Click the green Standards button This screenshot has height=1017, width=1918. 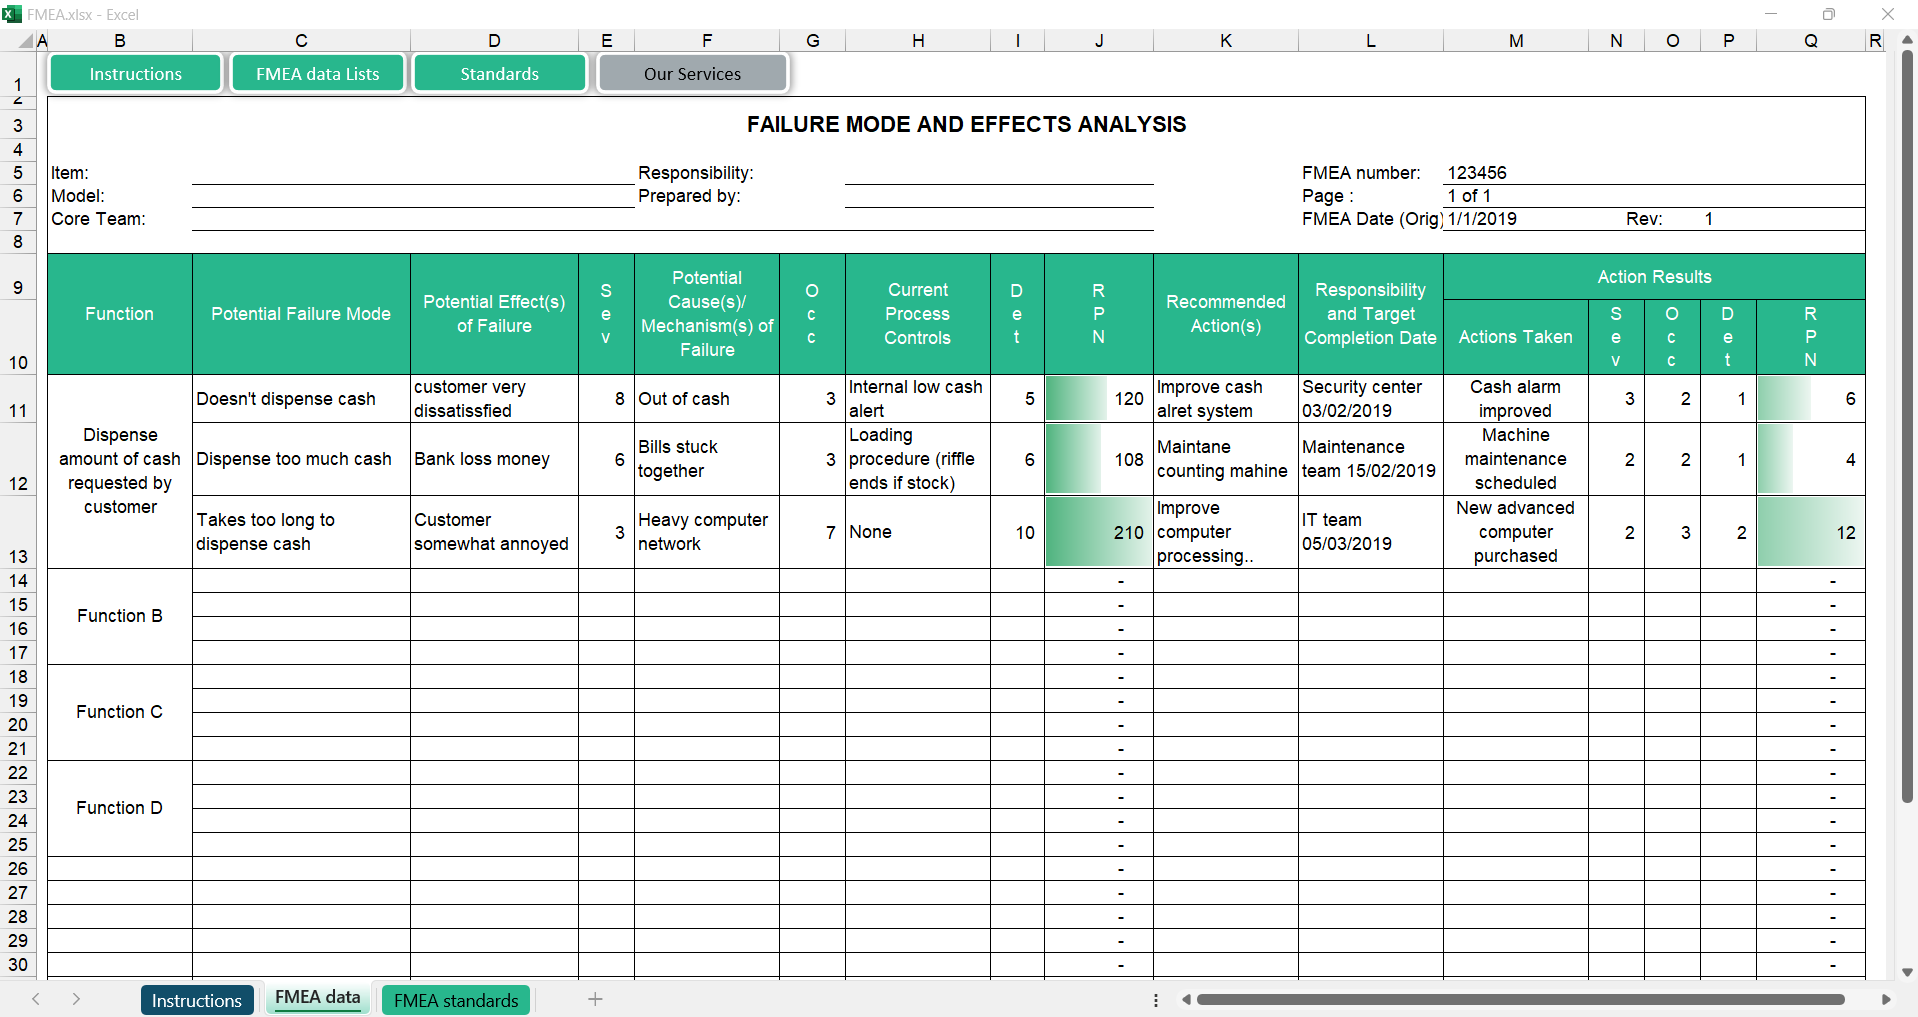tap(499, 74)
